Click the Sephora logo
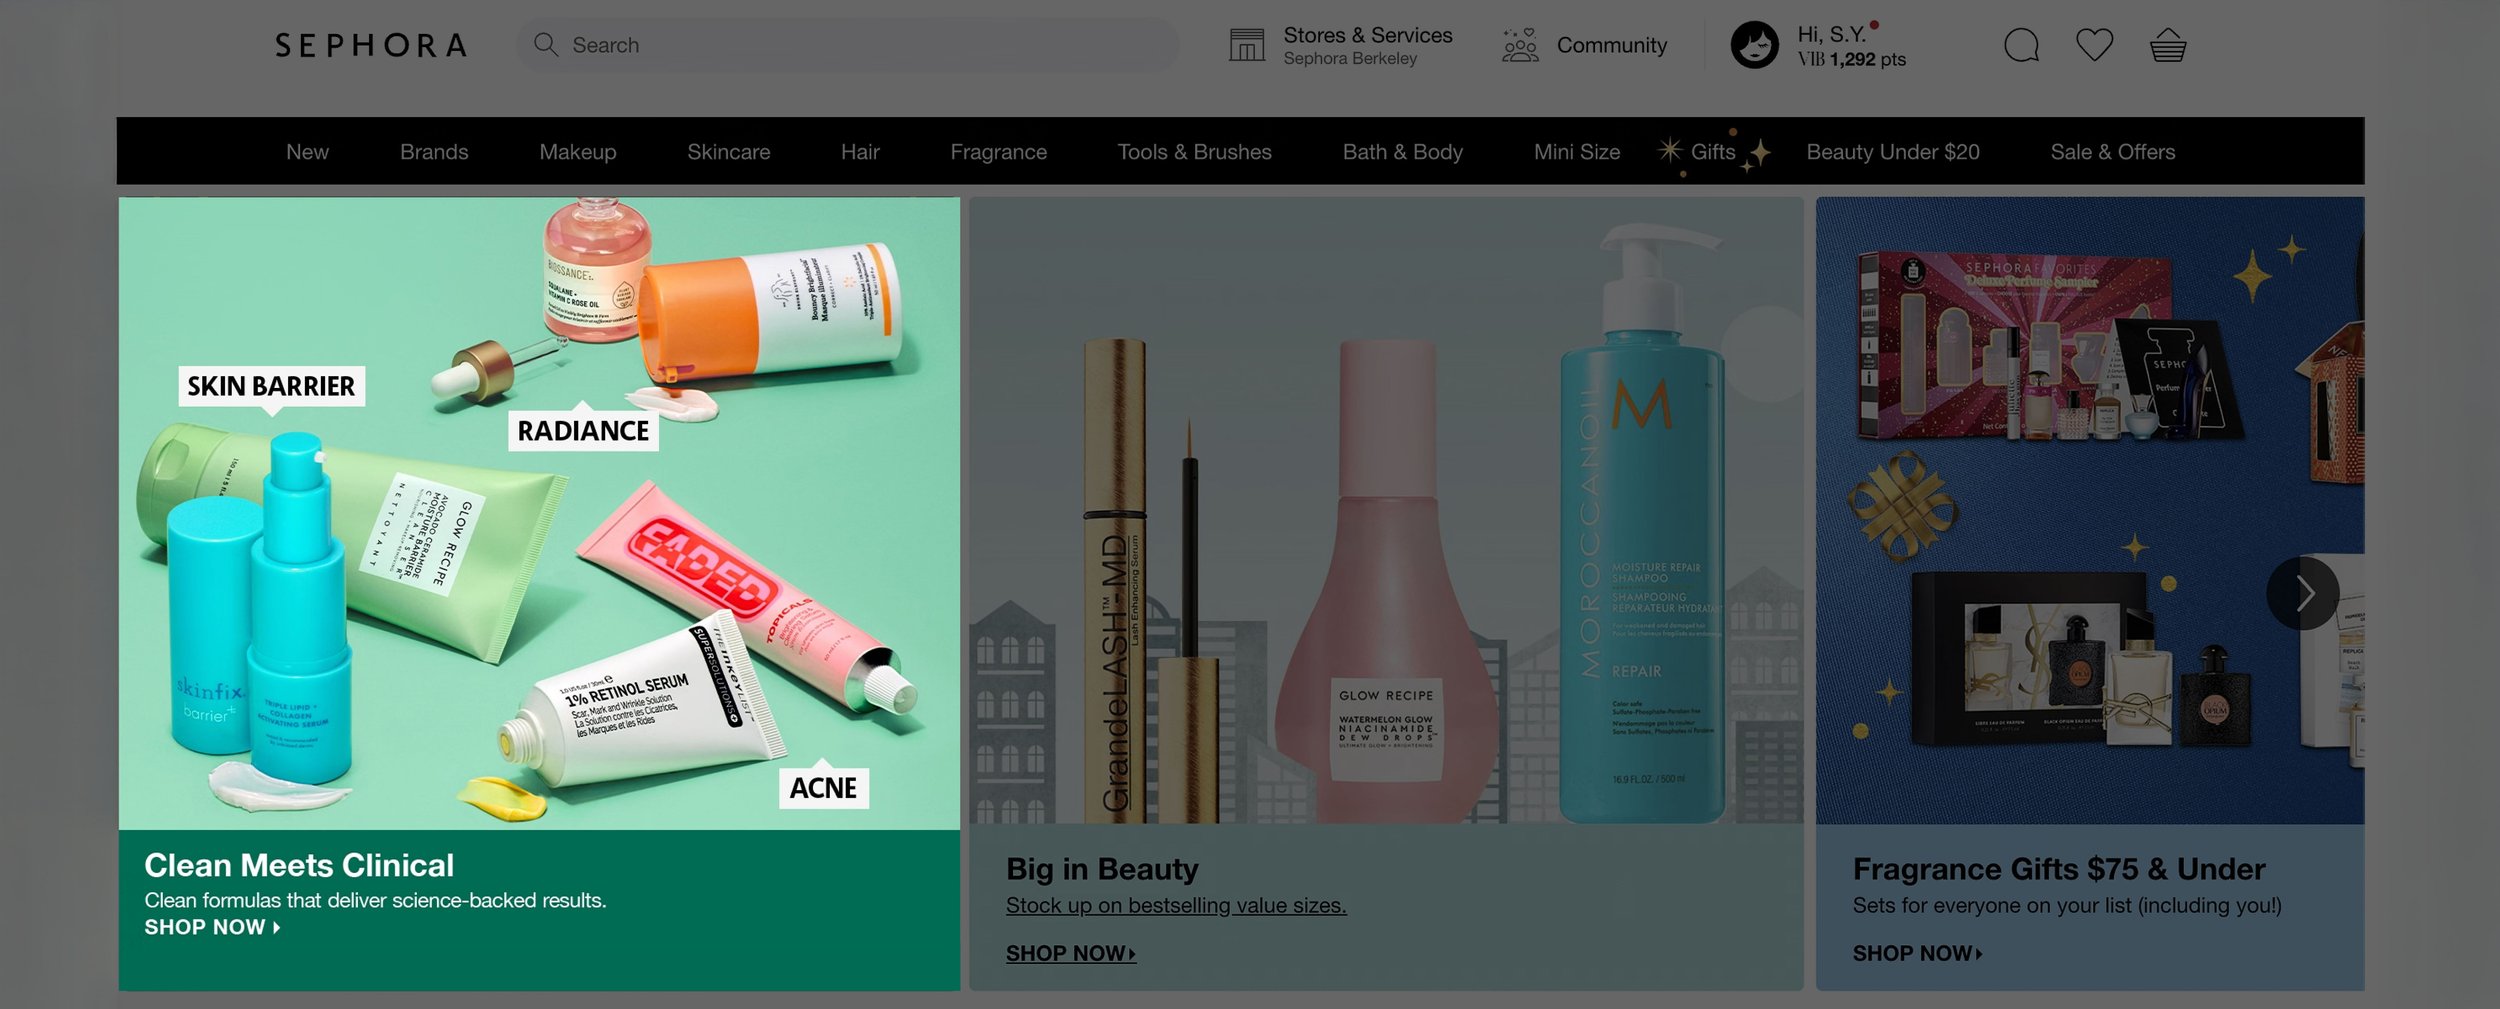 click(371, 45)
